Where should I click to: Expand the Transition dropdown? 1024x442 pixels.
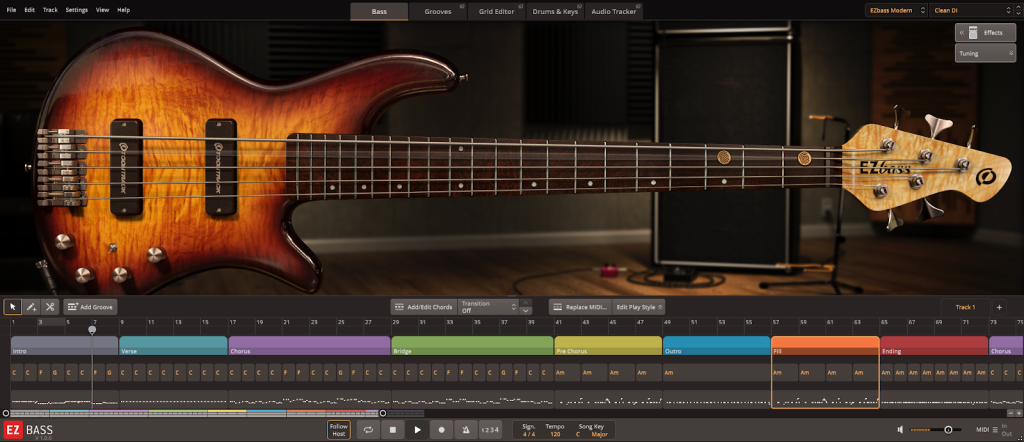[488, 307]
